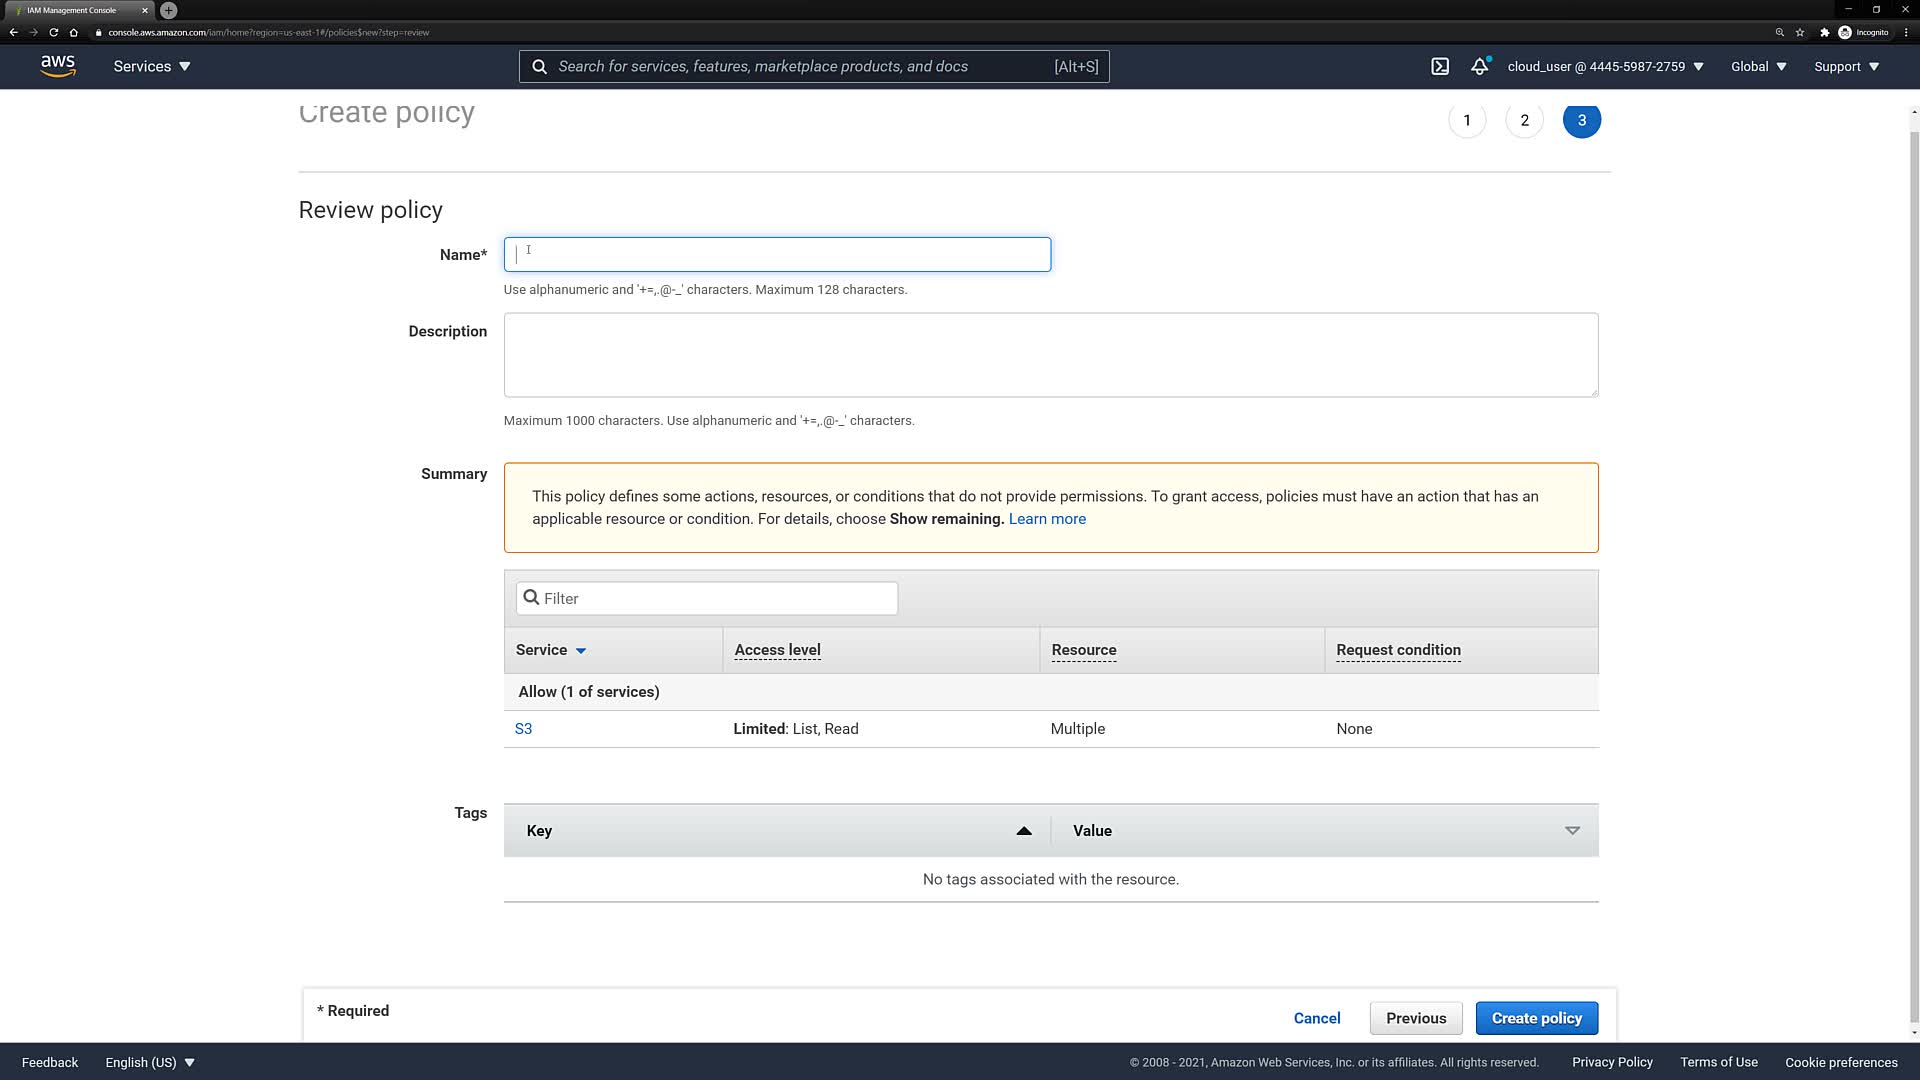Open the English (US) language menu
Image resolution: width=1920 pixels, height=1080 pixels.
150,1062
